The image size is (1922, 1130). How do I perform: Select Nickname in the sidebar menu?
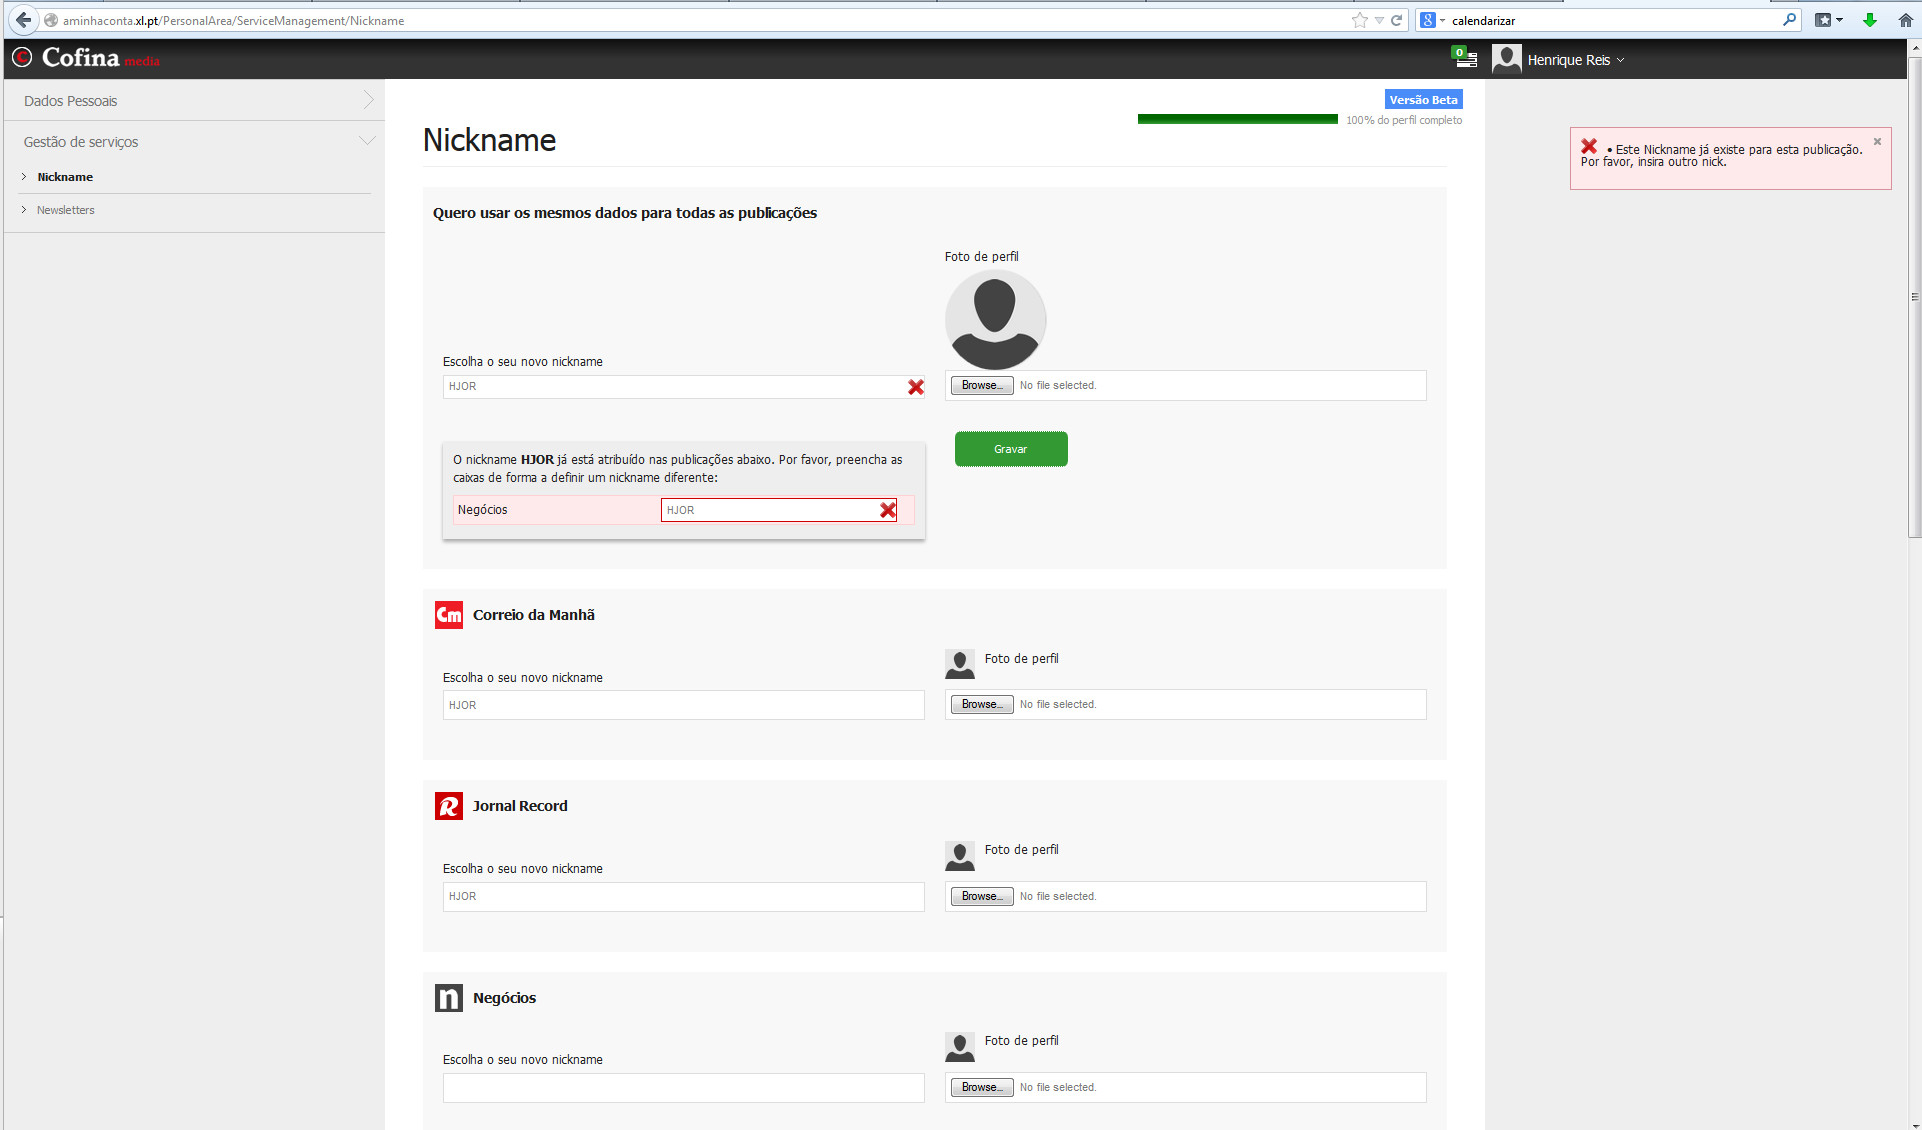click(x=65, y=177)
